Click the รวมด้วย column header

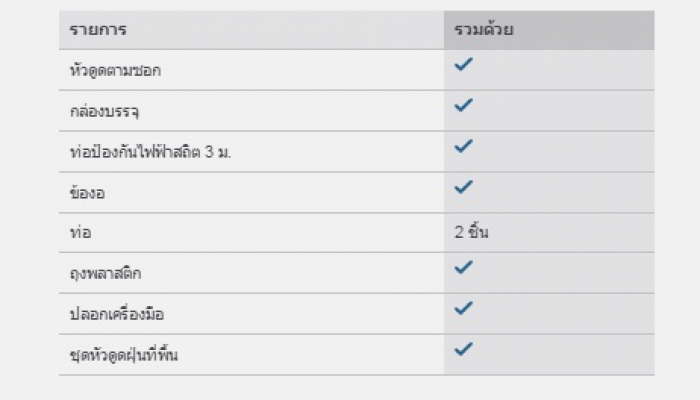click(484, 30)
